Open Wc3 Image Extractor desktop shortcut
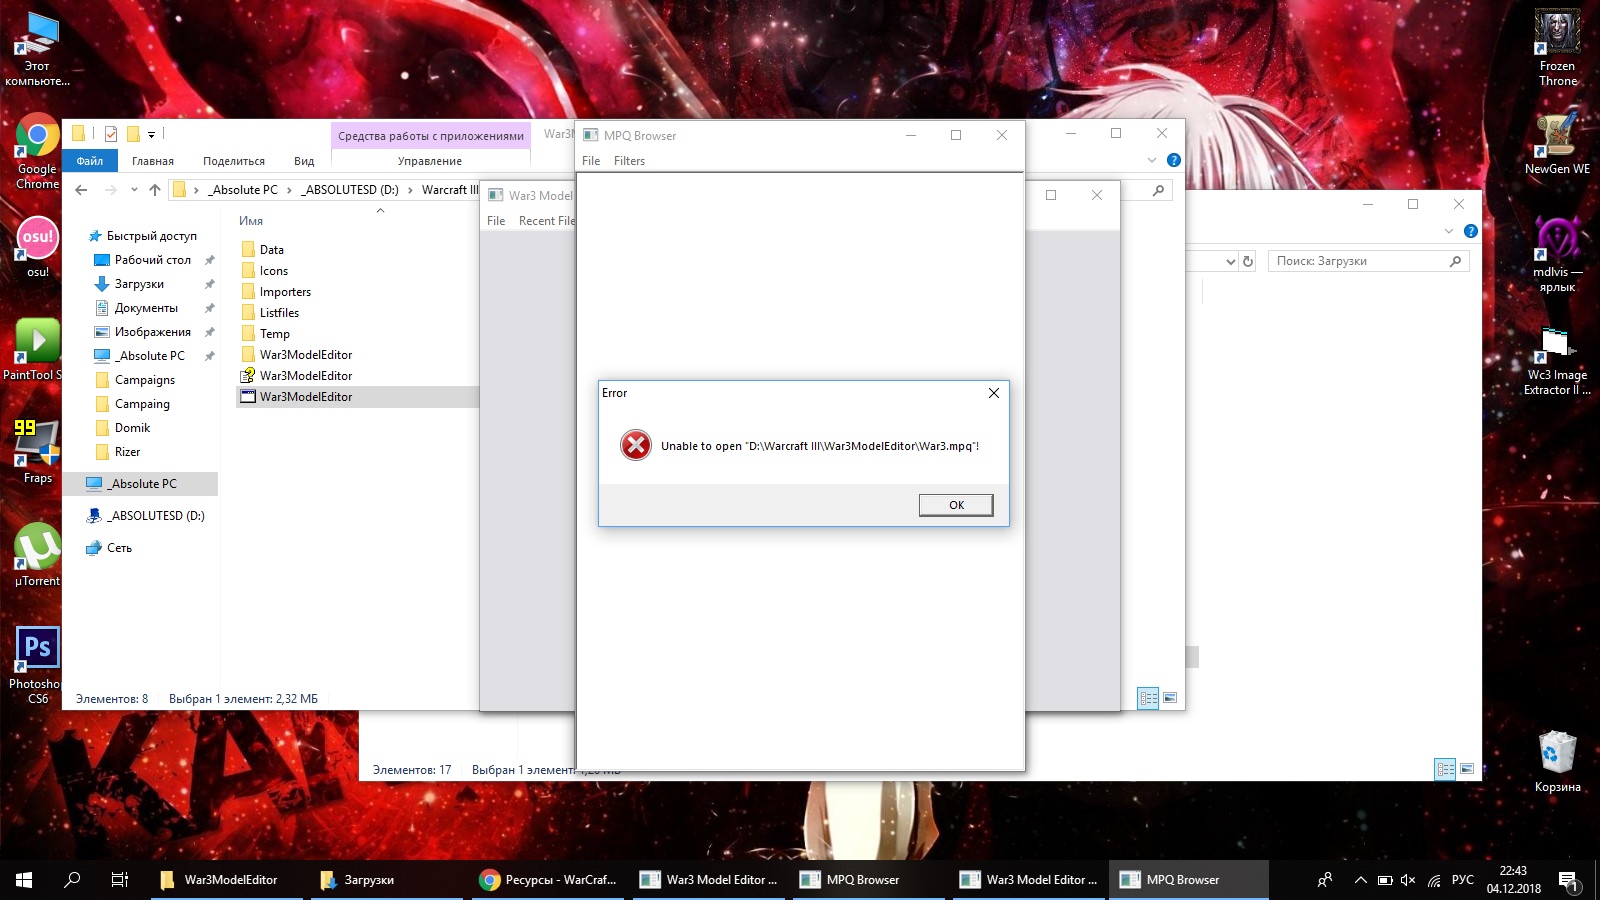 coord(1557,362)
